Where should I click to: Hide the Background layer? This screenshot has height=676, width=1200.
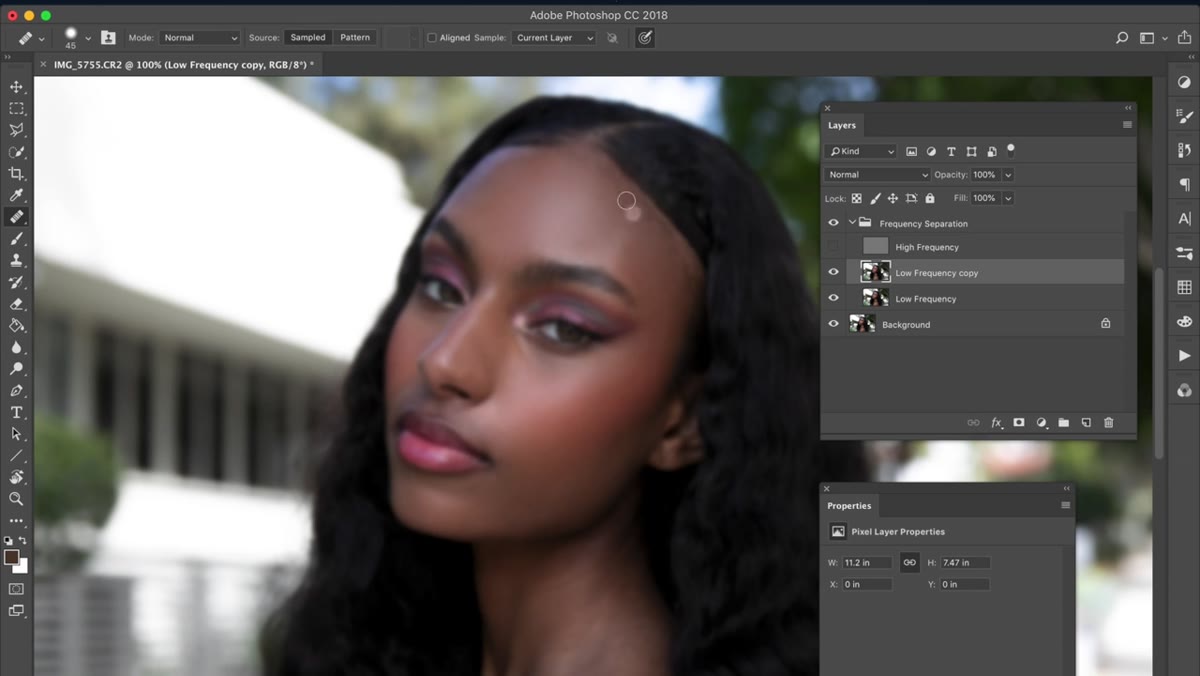[x=833, y=325]
